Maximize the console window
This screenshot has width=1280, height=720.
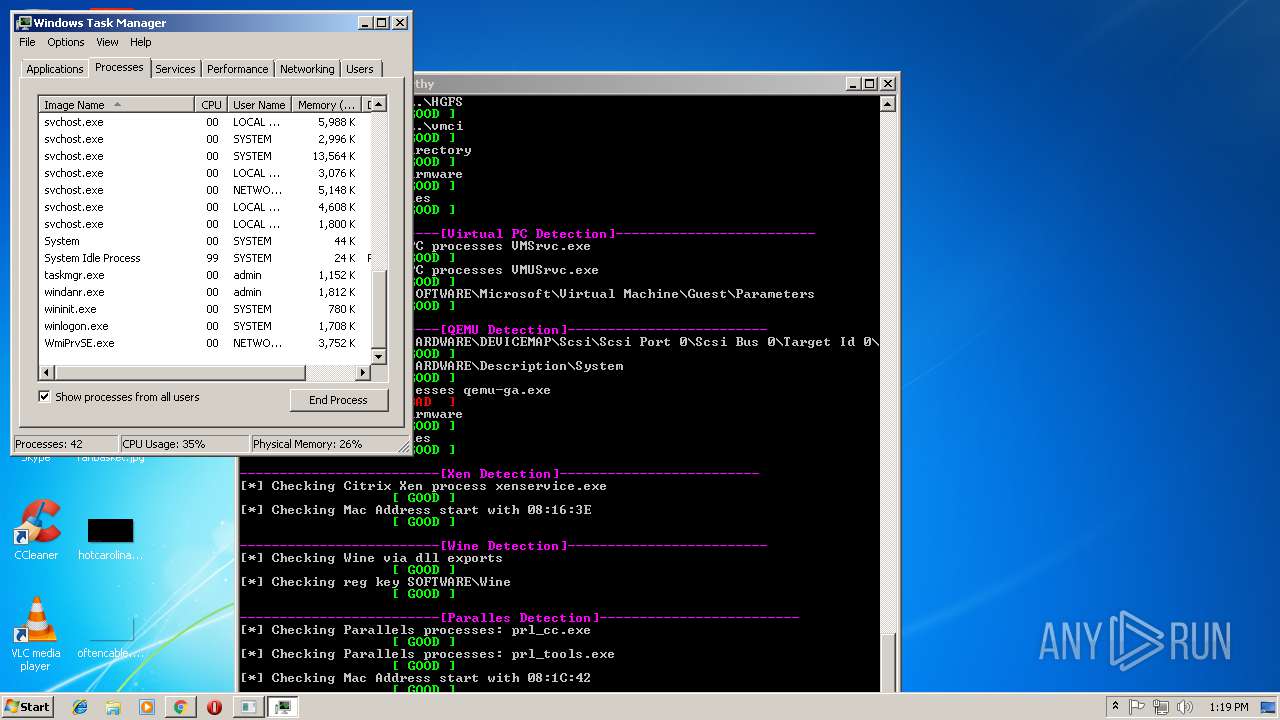(869, 84)
